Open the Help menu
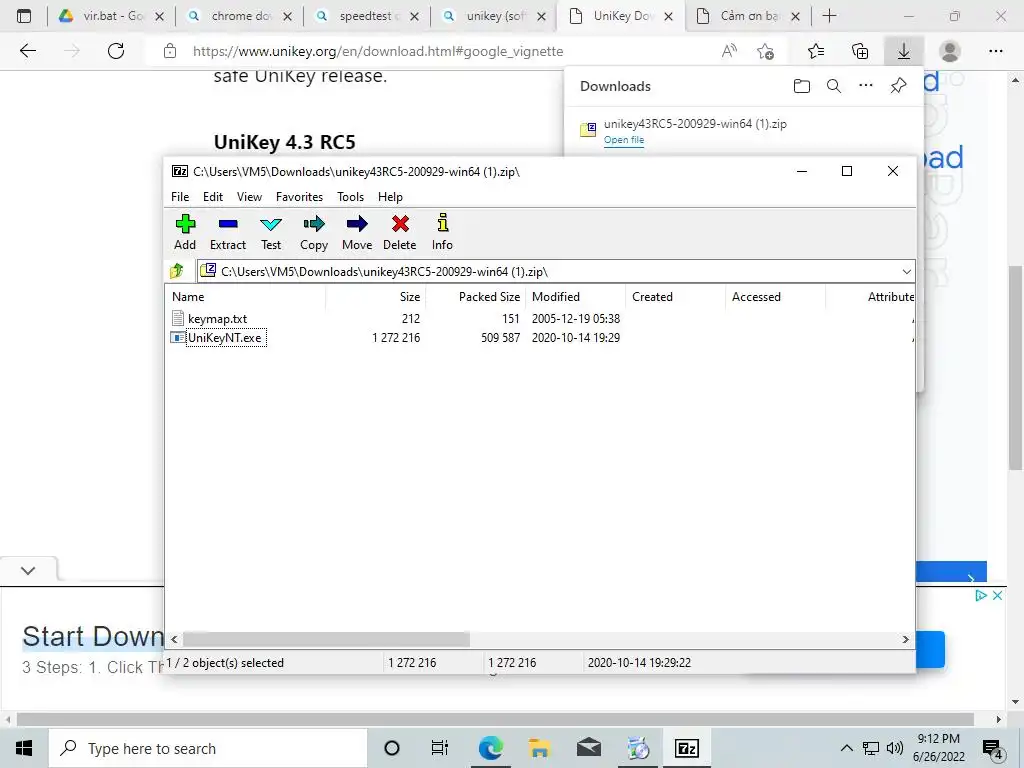The image size is (1024, 768). point(391,197)
